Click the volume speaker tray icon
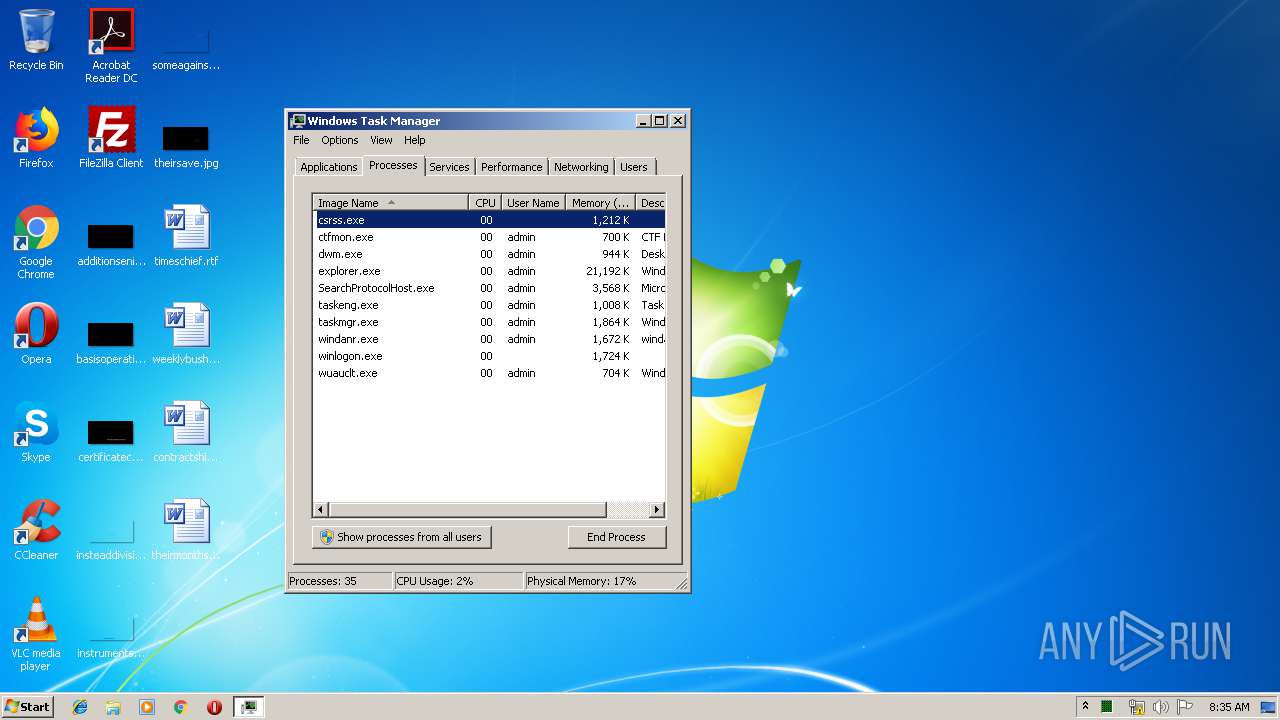This screenshot has width=1280, height=720. coord(1160,707)
